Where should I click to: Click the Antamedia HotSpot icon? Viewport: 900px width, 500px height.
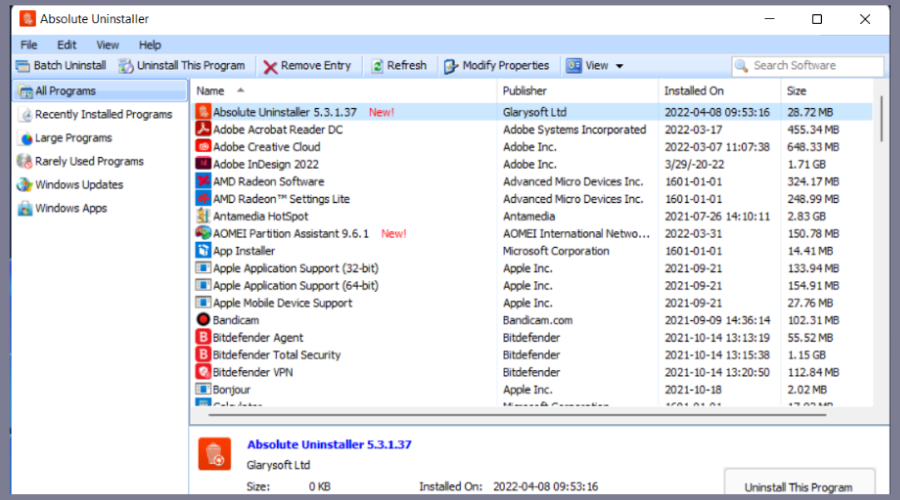coord(203,216)
